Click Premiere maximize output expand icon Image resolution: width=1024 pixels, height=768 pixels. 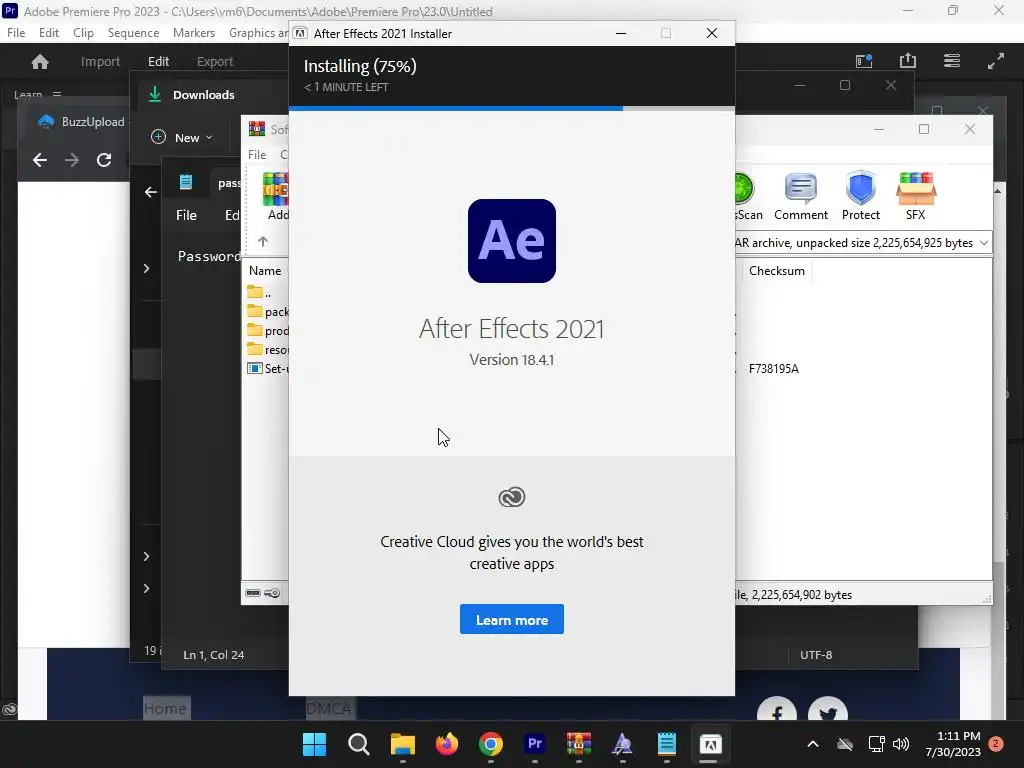tap(995, 61)
